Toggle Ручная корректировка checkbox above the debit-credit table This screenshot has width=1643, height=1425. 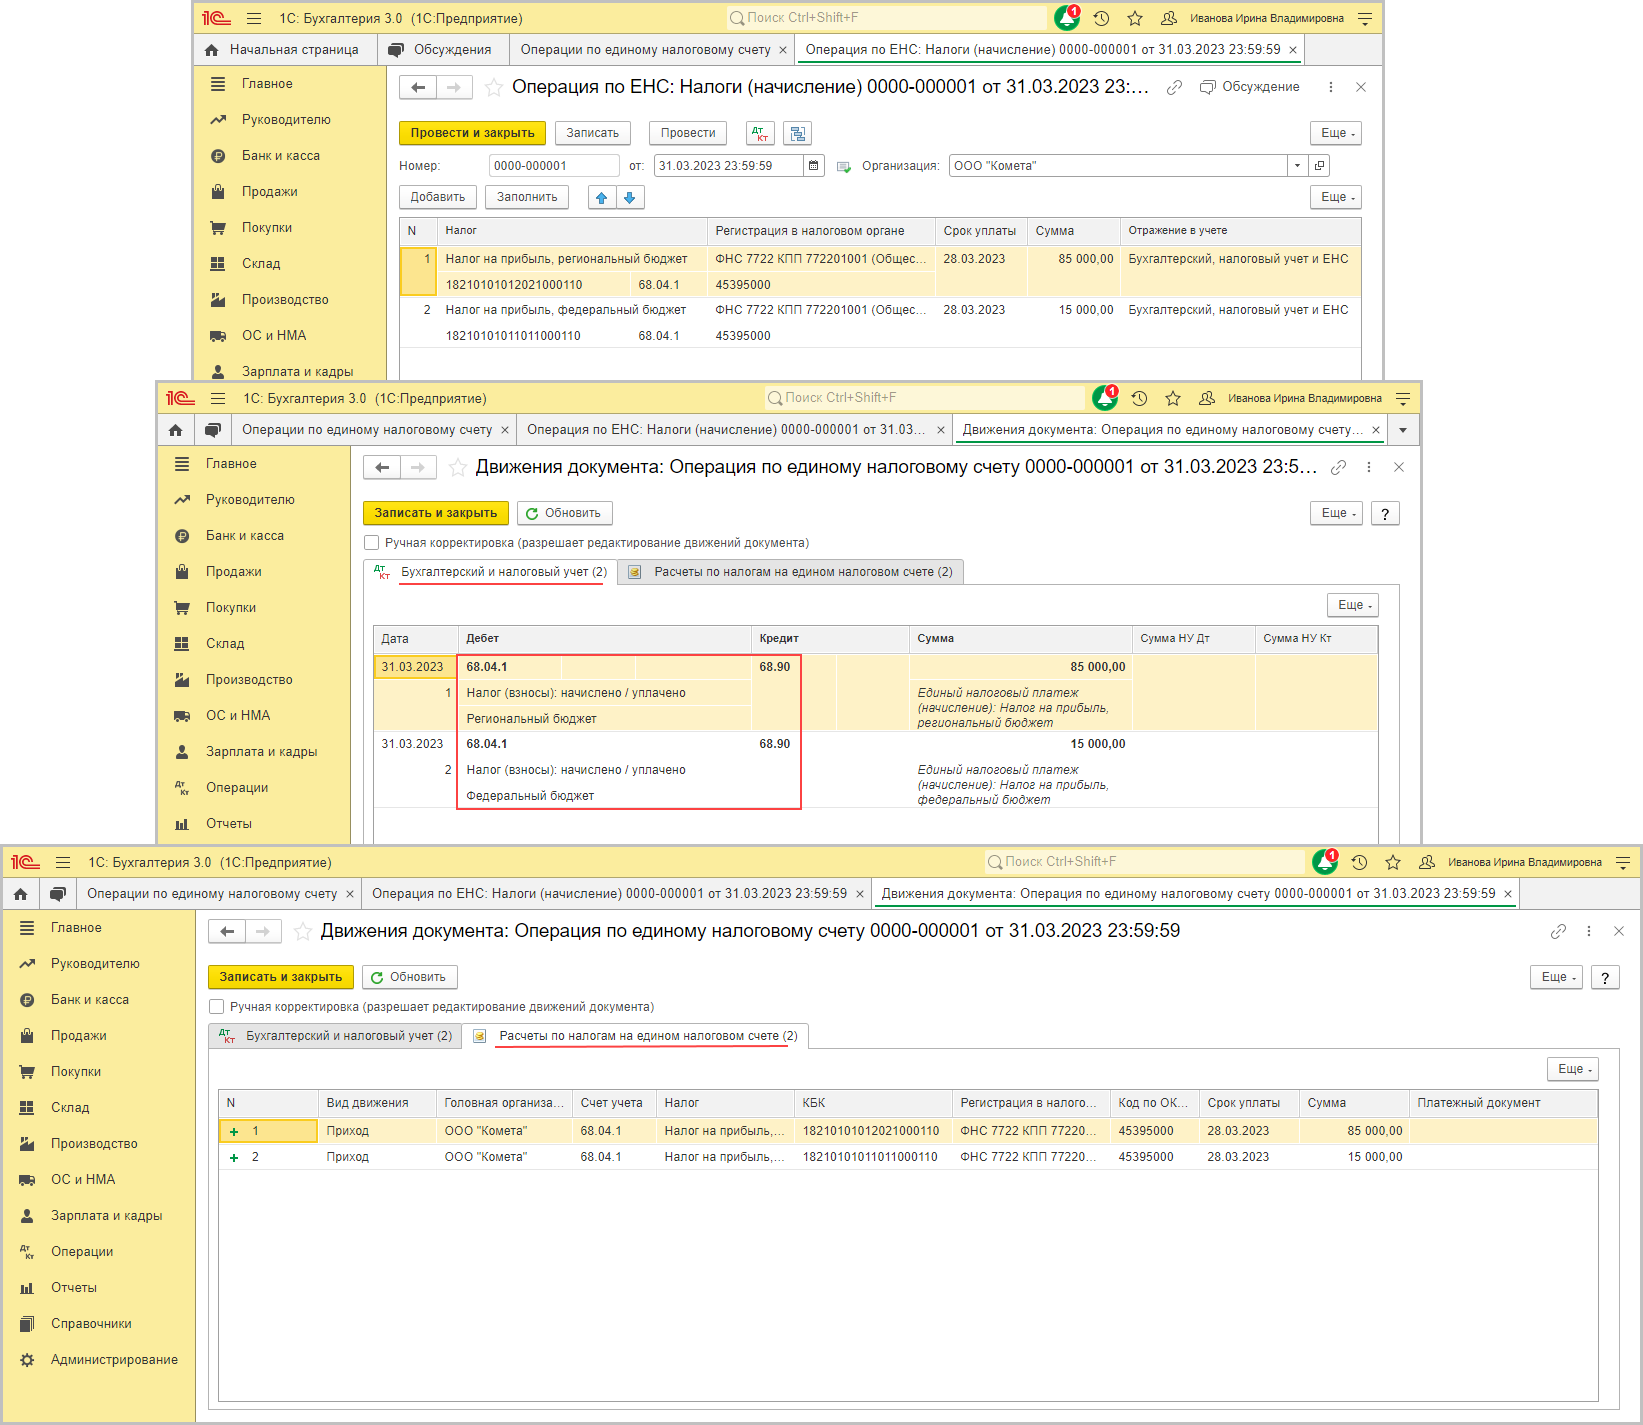(x=372, y=543)
